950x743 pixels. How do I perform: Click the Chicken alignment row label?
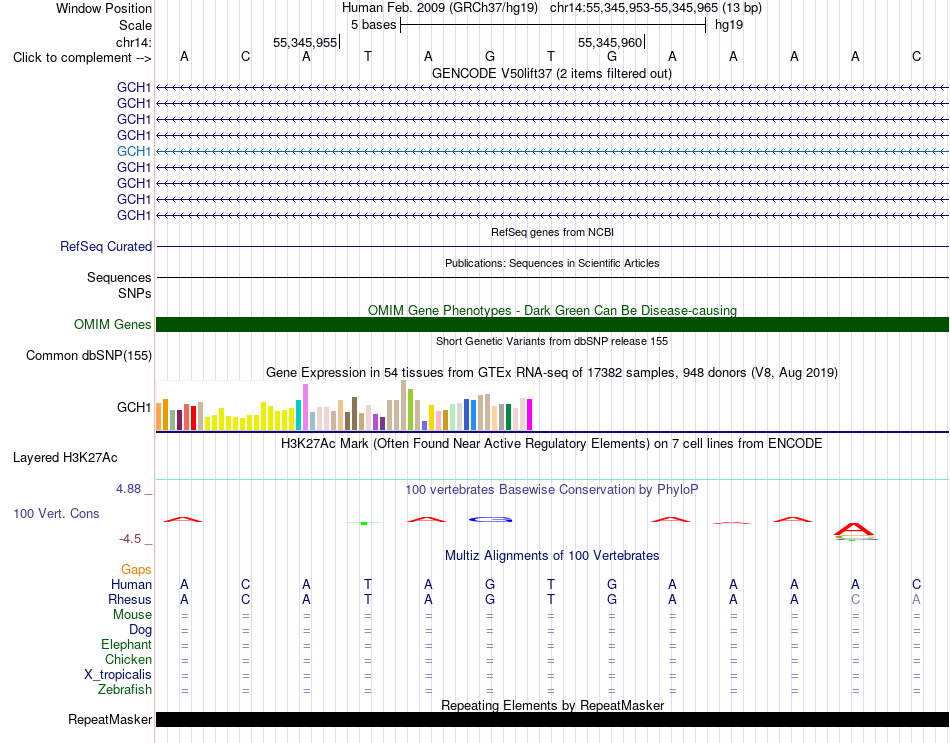point(128,659)
